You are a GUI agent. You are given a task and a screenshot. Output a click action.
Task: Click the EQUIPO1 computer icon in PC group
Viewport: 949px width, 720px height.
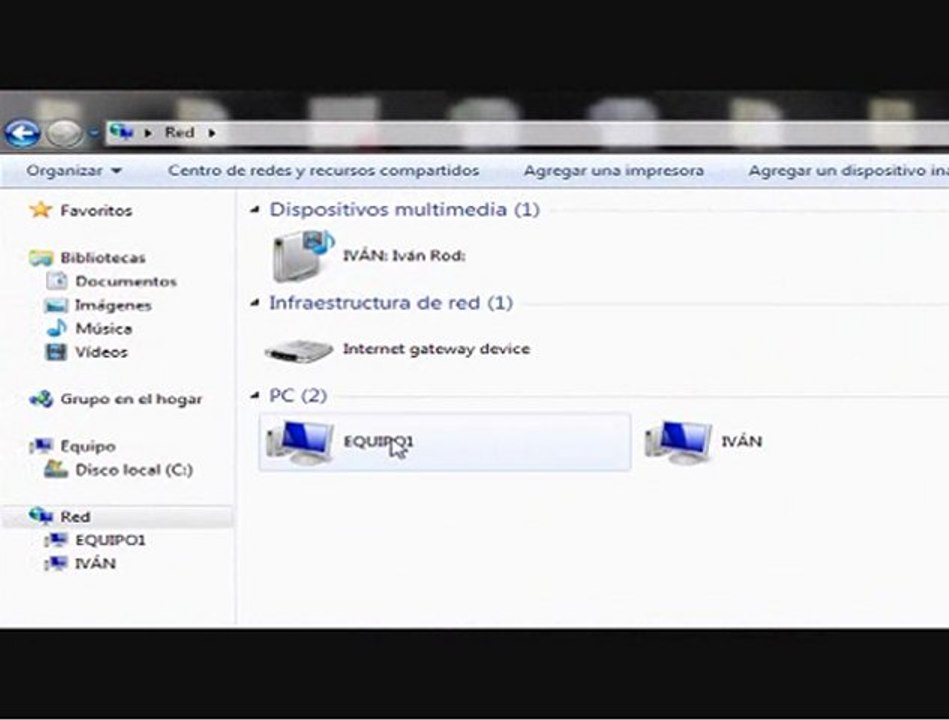click(x=300, y=442)
